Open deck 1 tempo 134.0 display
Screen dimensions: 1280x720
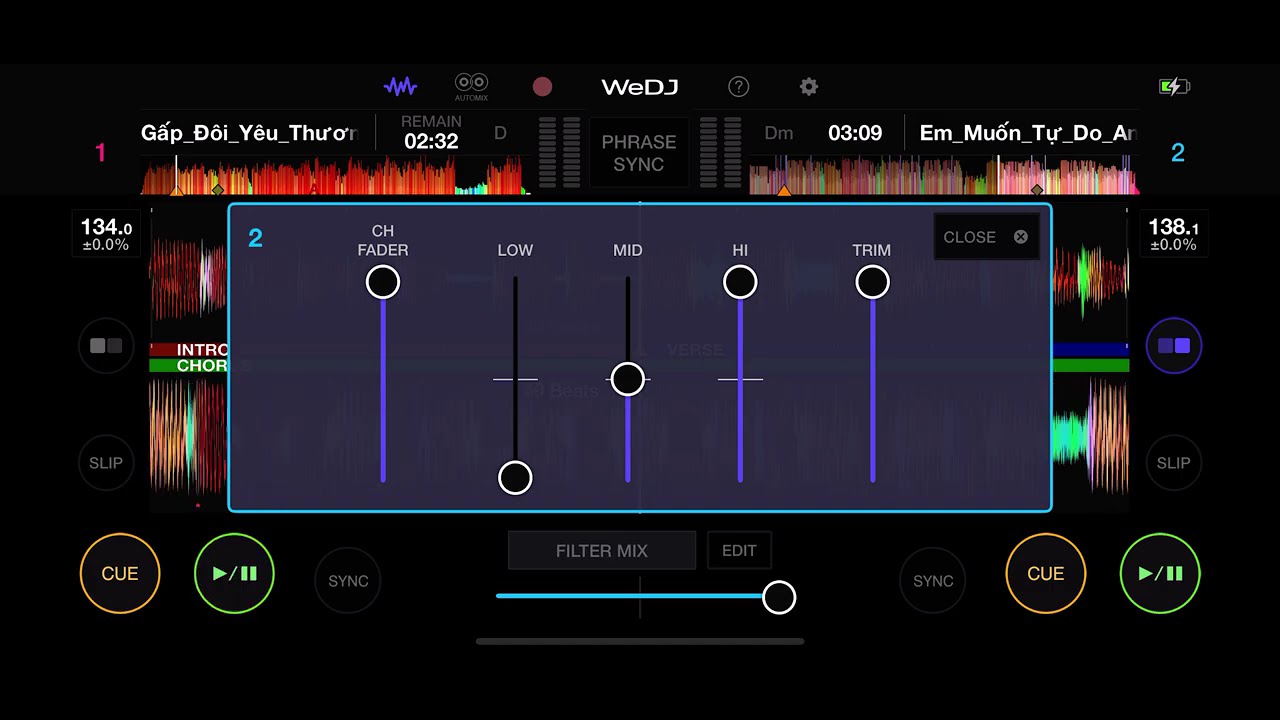click(x=105, y=234)
